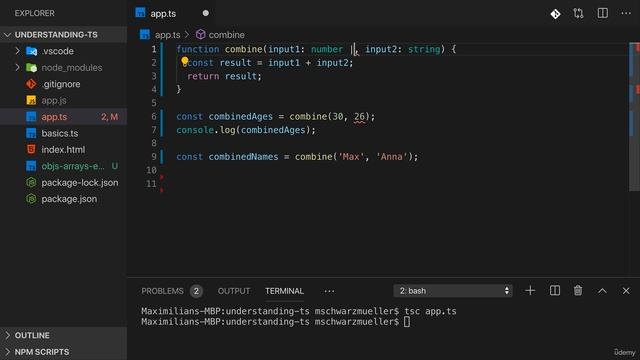This screenshot has height=360, width=640.
Task: Open the editor more actions ellipsis
Action: coord(626,13)
